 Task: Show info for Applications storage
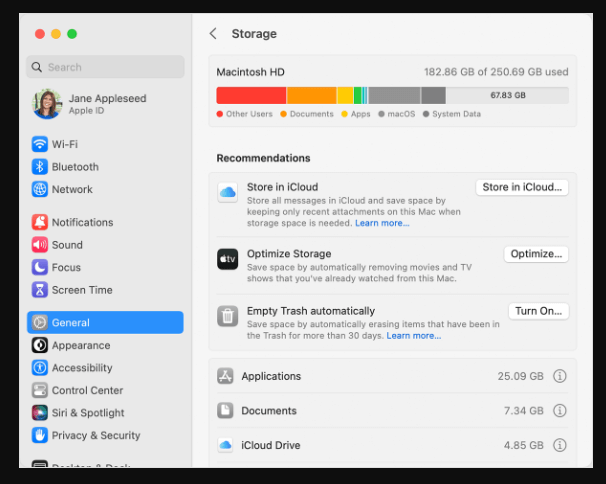pyautogui.click(x=560, y=376)
